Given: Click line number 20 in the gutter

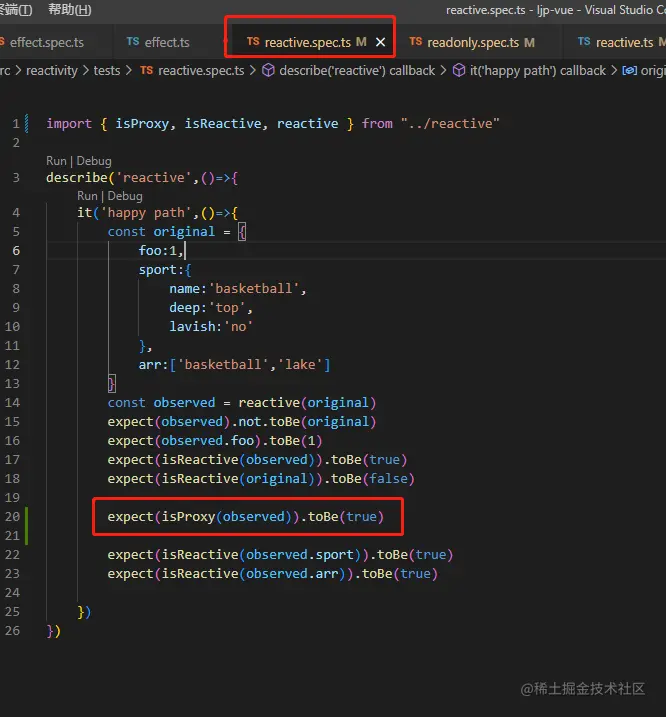Looking at the screenshot, I should click(x=12, y=517).
